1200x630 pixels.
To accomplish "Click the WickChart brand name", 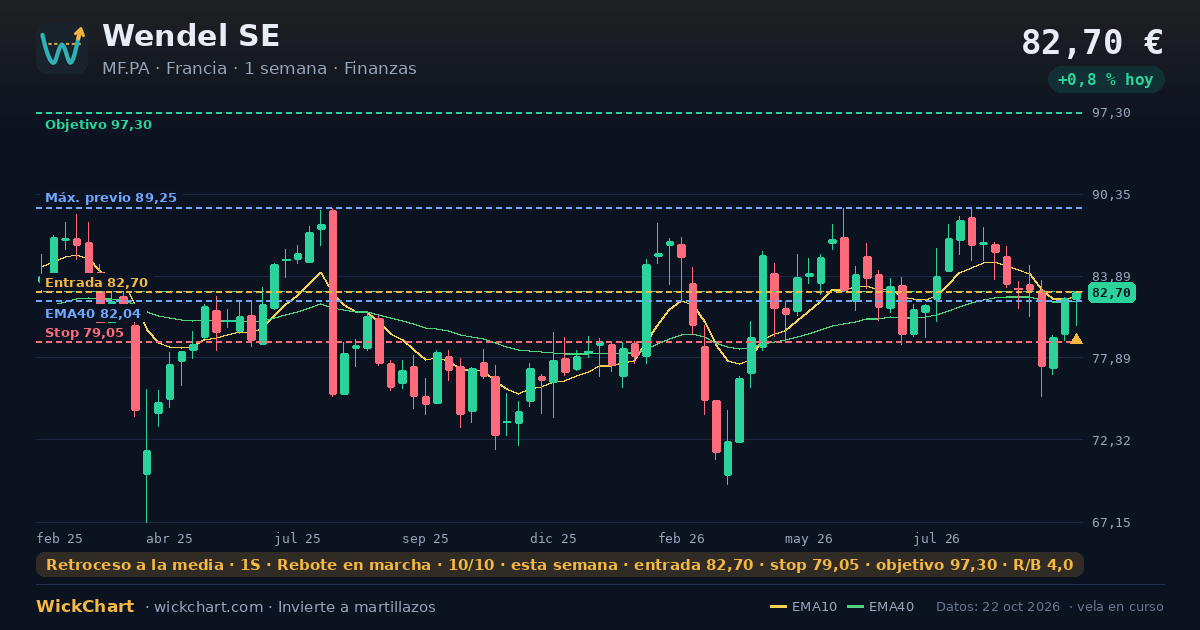I will (x=85, y=607).
